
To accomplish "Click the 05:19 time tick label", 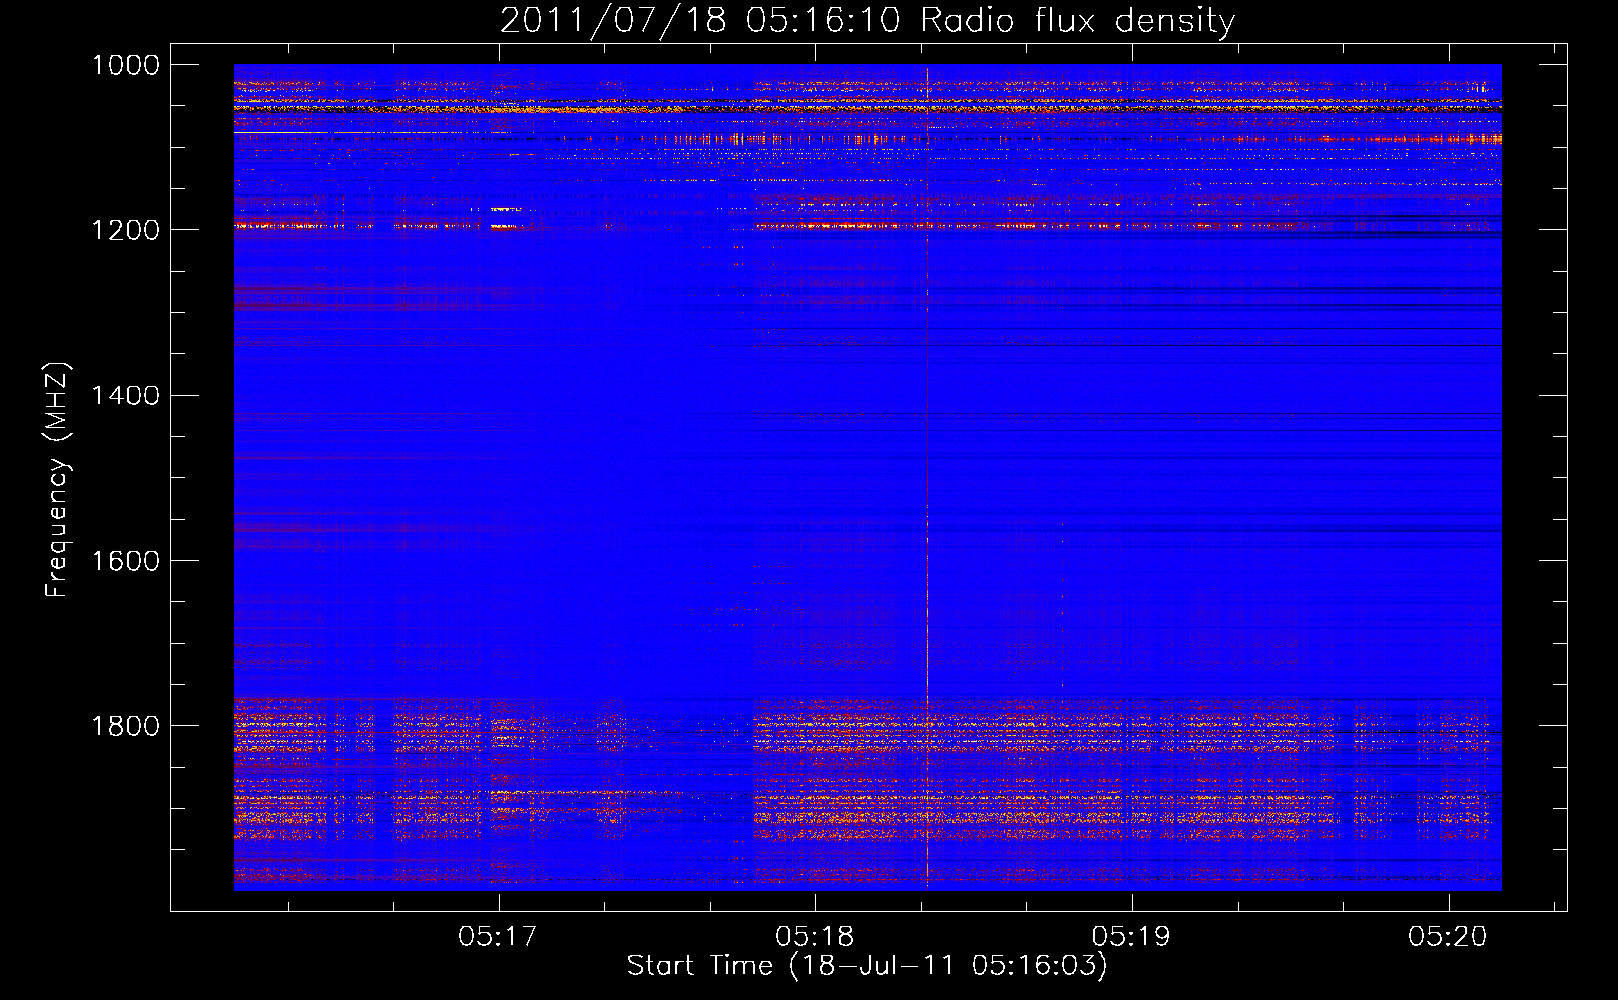I will click(x=1131, y=937).
